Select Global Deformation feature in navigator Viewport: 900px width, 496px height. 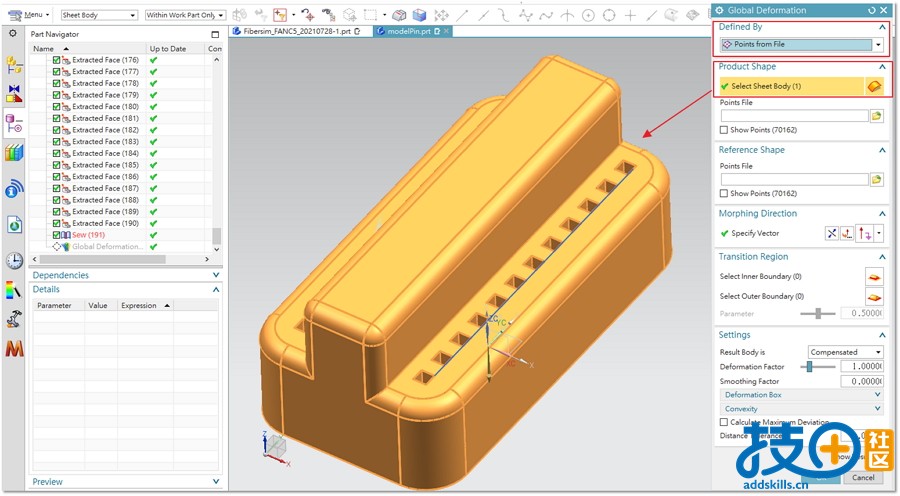[106, 247]
